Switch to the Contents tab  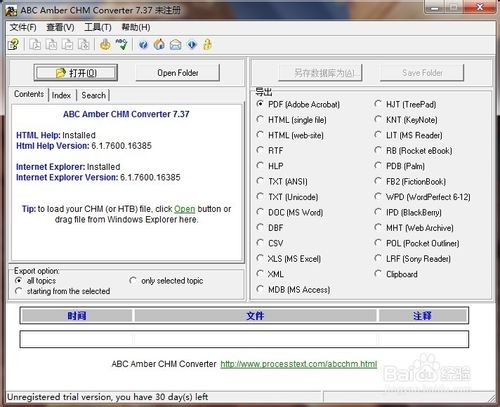(x=29, y=94)
